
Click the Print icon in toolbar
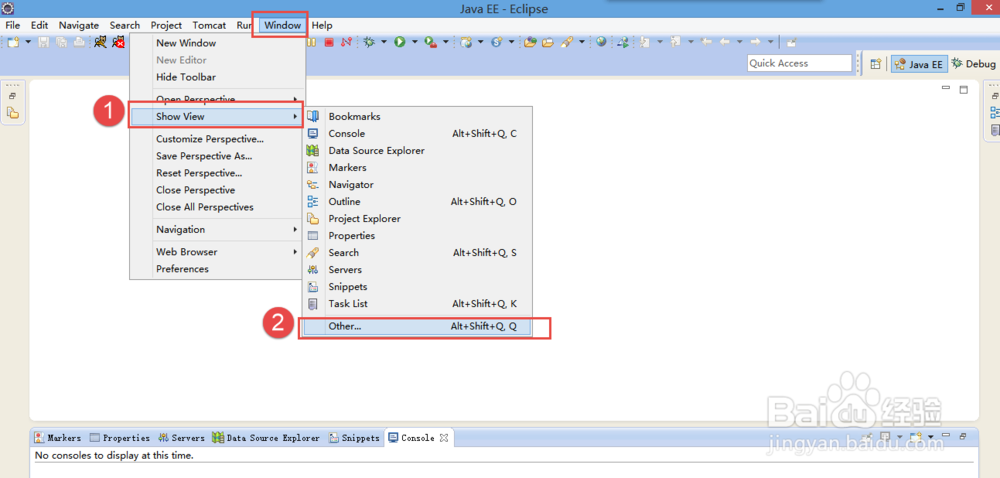79,42
